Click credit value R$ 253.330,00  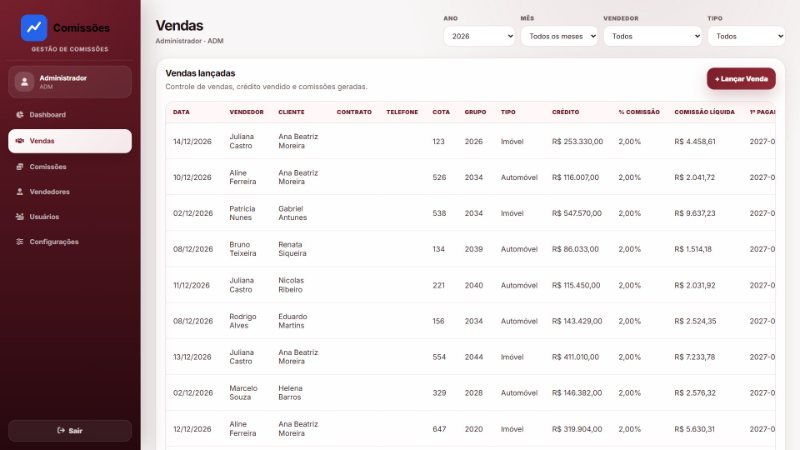577,141
